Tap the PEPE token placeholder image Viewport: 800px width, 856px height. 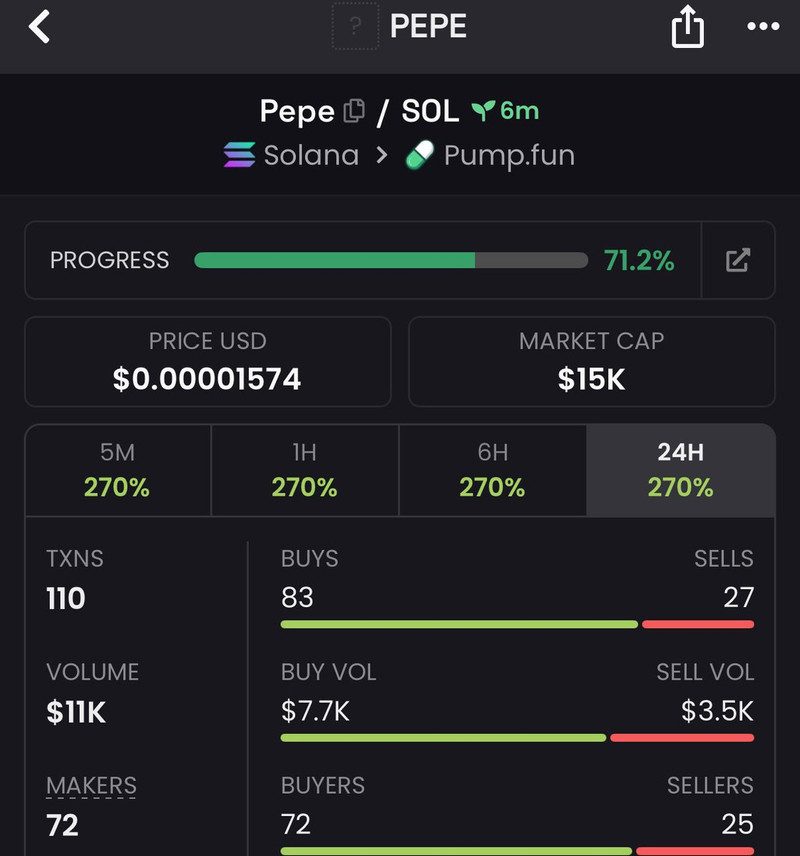tap(355, 27)
